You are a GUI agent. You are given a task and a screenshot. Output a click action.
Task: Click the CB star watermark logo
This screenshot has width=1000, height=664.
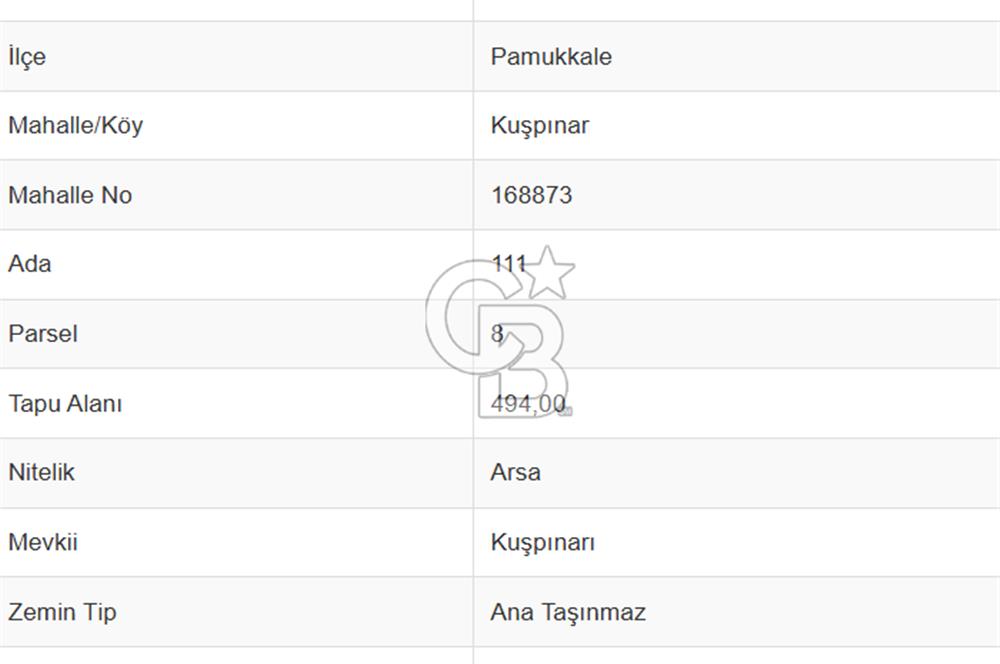(501, 332)
